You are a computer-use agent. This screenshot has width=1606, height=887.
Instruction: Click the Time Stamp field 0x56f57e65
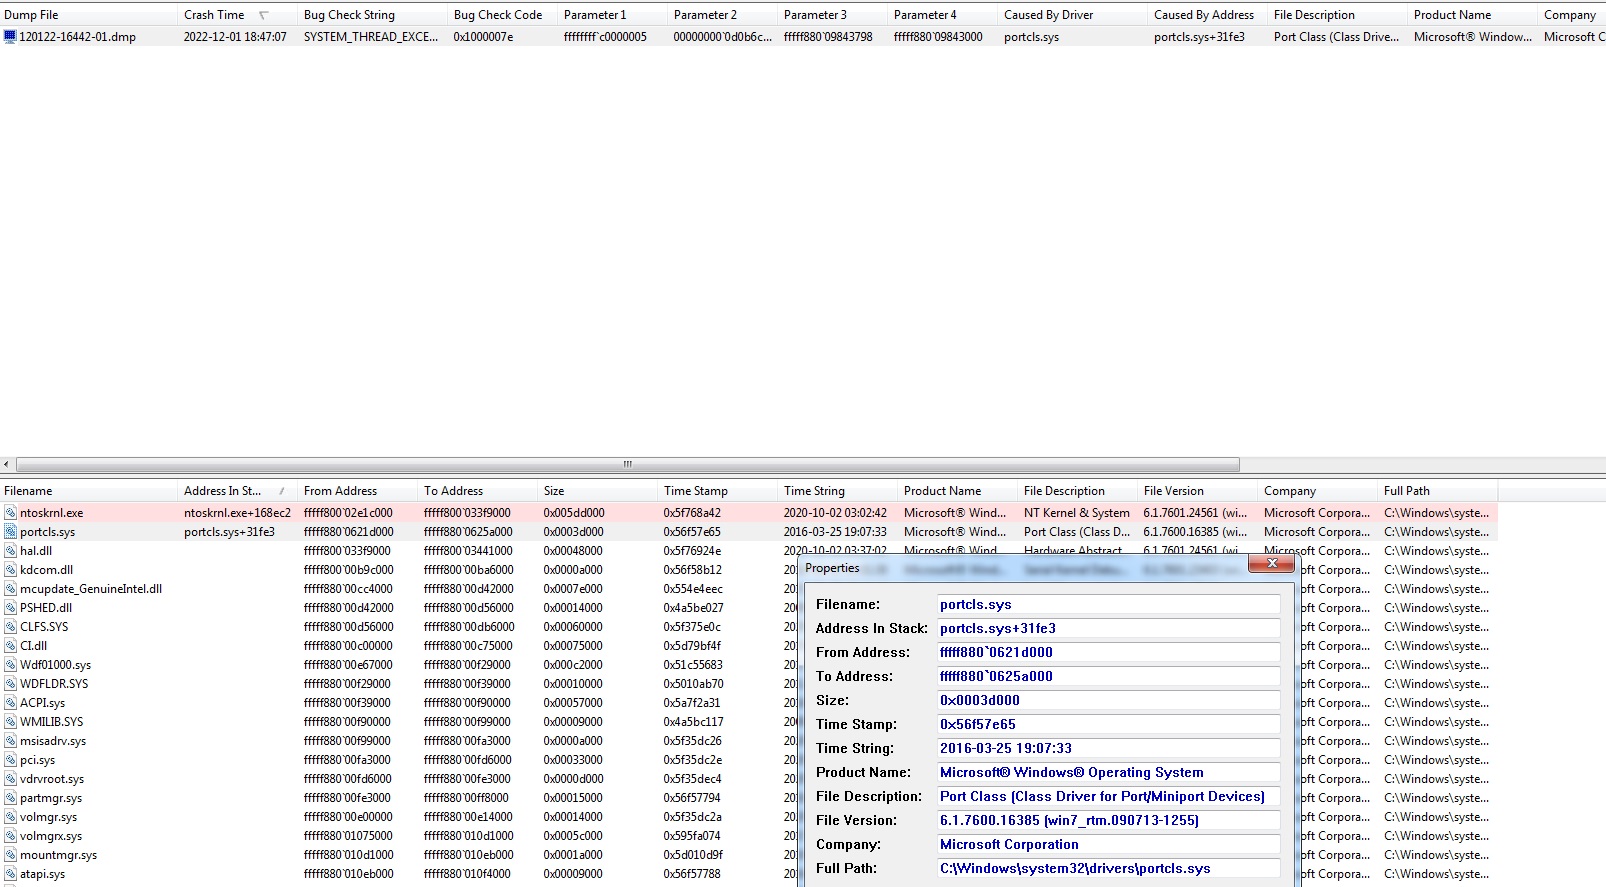coord(1109,725)
